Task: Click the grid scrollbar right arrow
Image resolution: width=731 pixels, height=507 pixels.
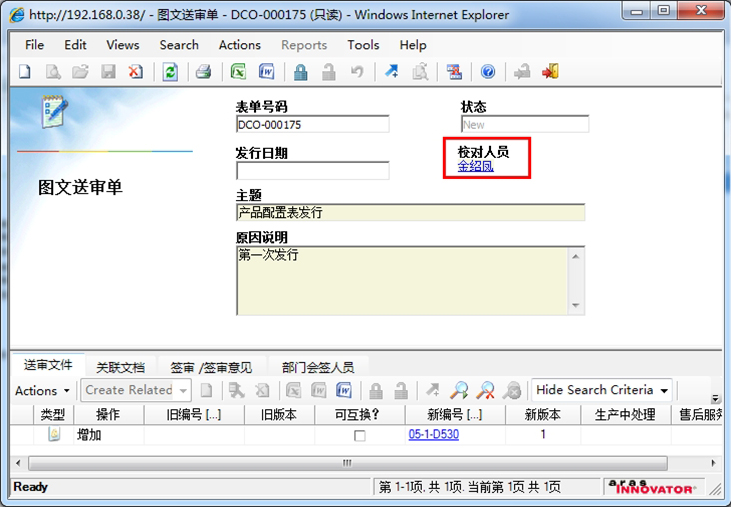Action: pyautogui.click(x=714, y=463)
